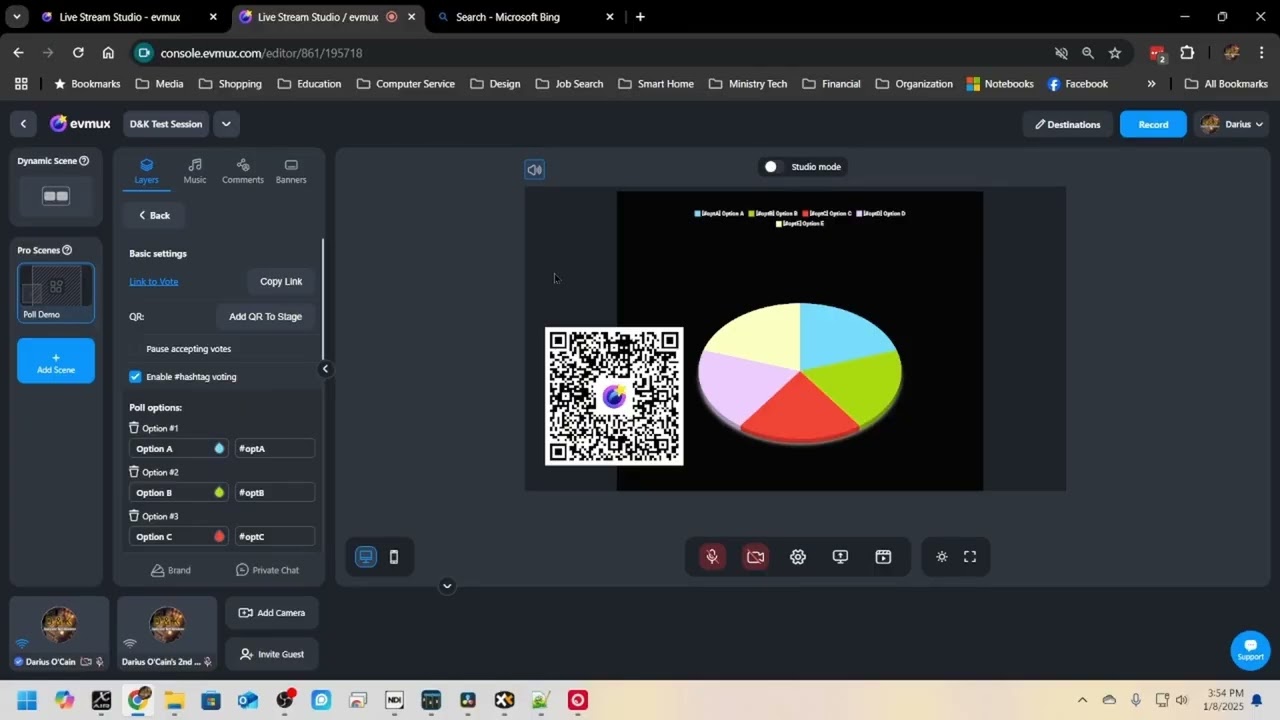Show hidden system tray icons

(x=1082, y=700)
